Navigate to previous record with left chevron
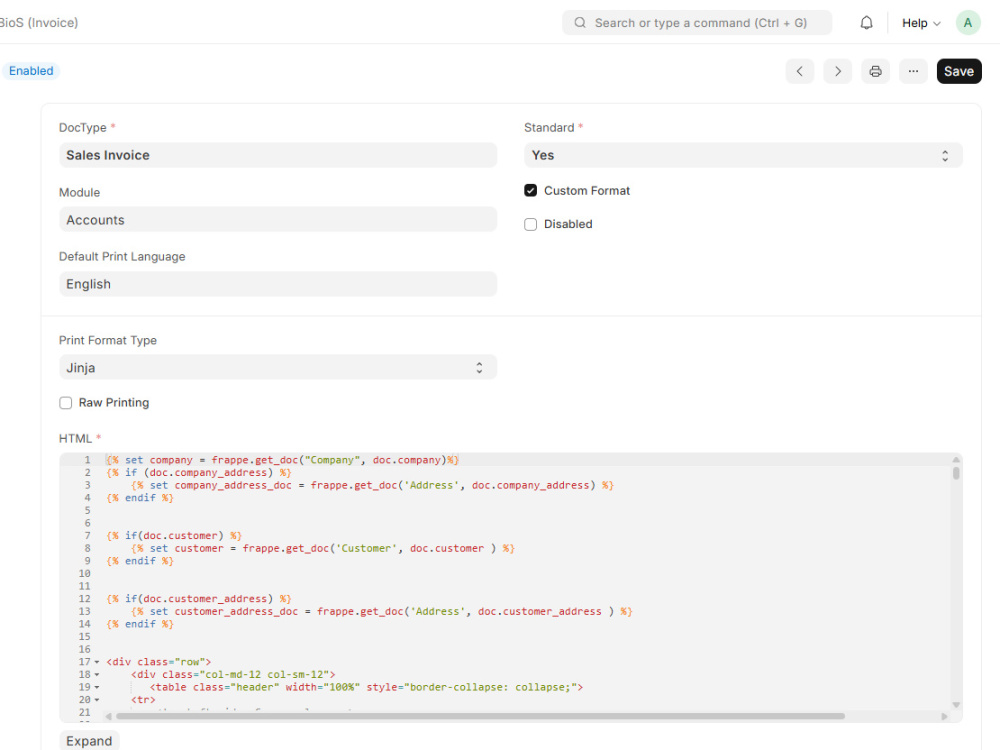Viewport: 1000px width, 750px height. (799, 71)
